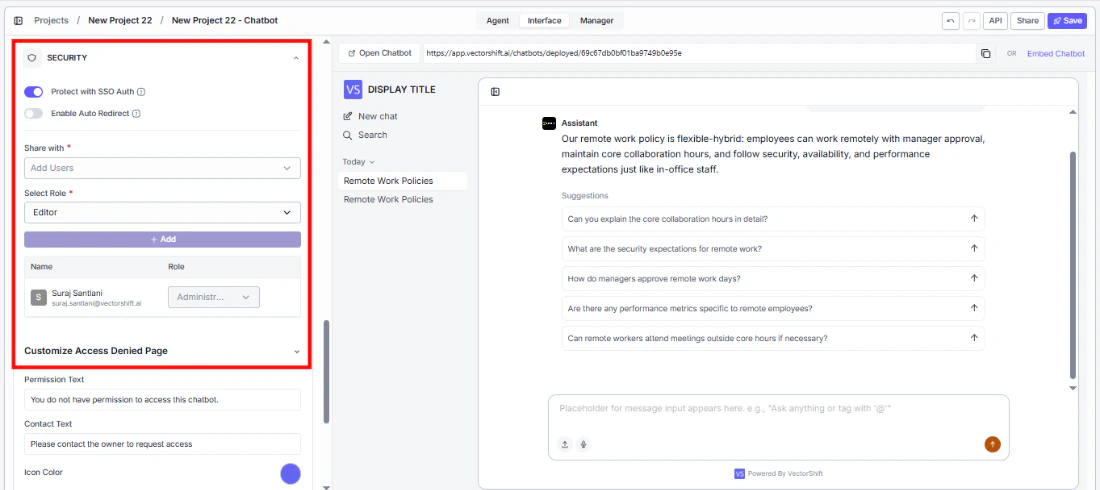This screenshot has width=1100, height=490.
Task: Click info icon next to Enable Auto Redirect
Action: pos(136,114)
